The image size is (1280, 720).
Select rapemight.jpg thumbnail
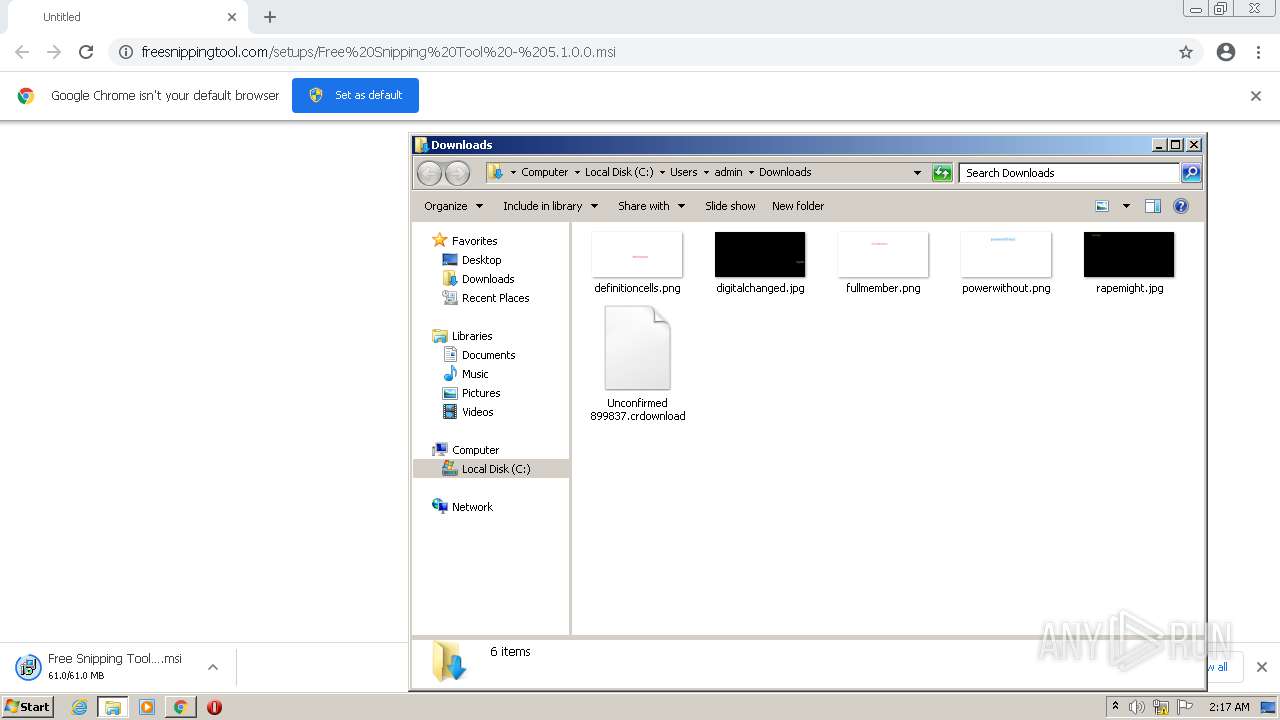click(1129, 255)
